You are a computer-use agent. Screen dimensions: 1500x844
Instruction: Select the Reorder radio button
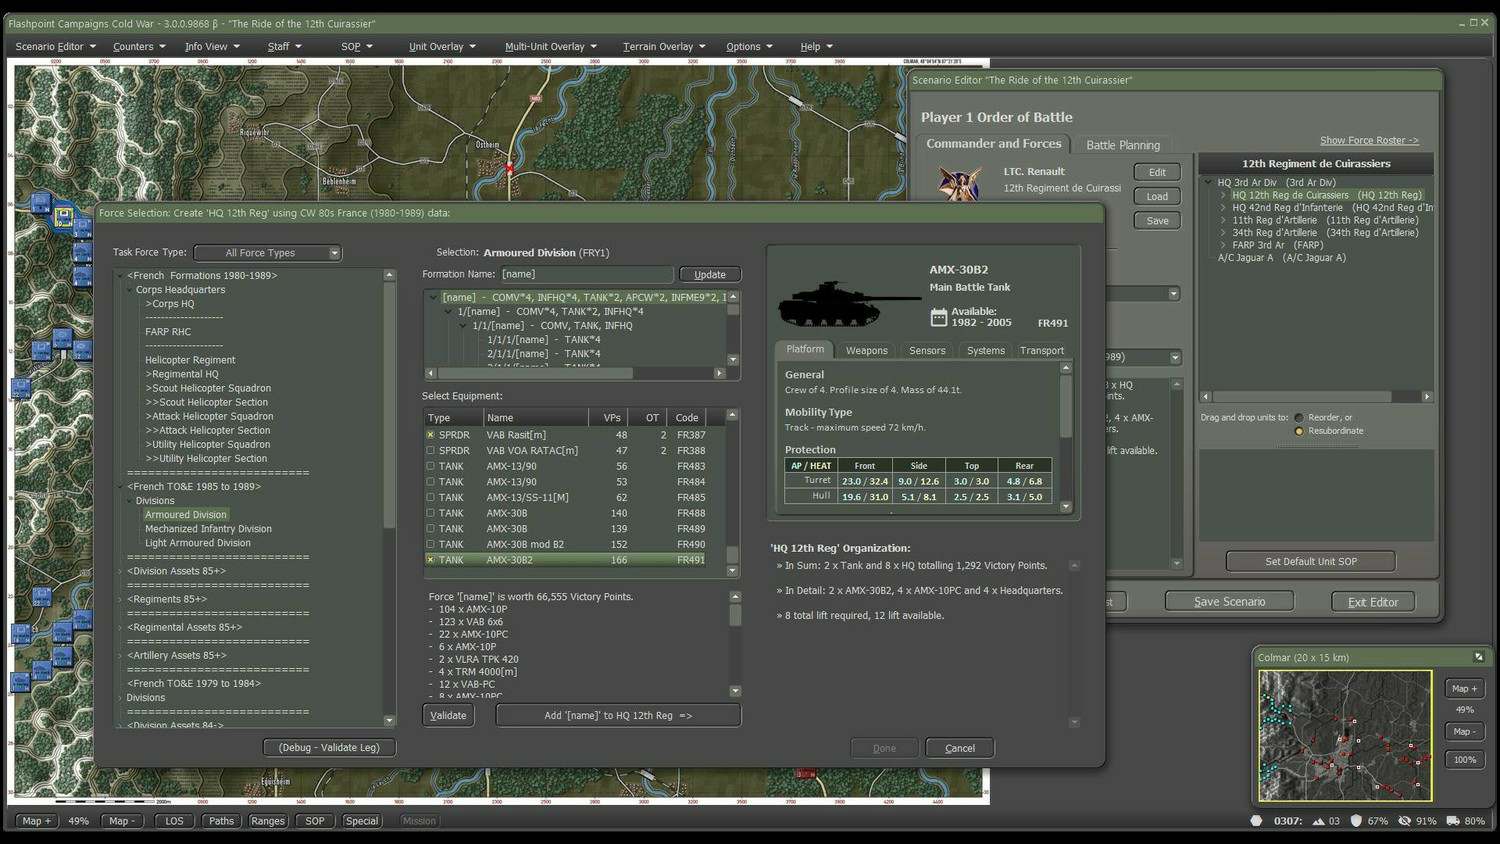(1299, 418)
